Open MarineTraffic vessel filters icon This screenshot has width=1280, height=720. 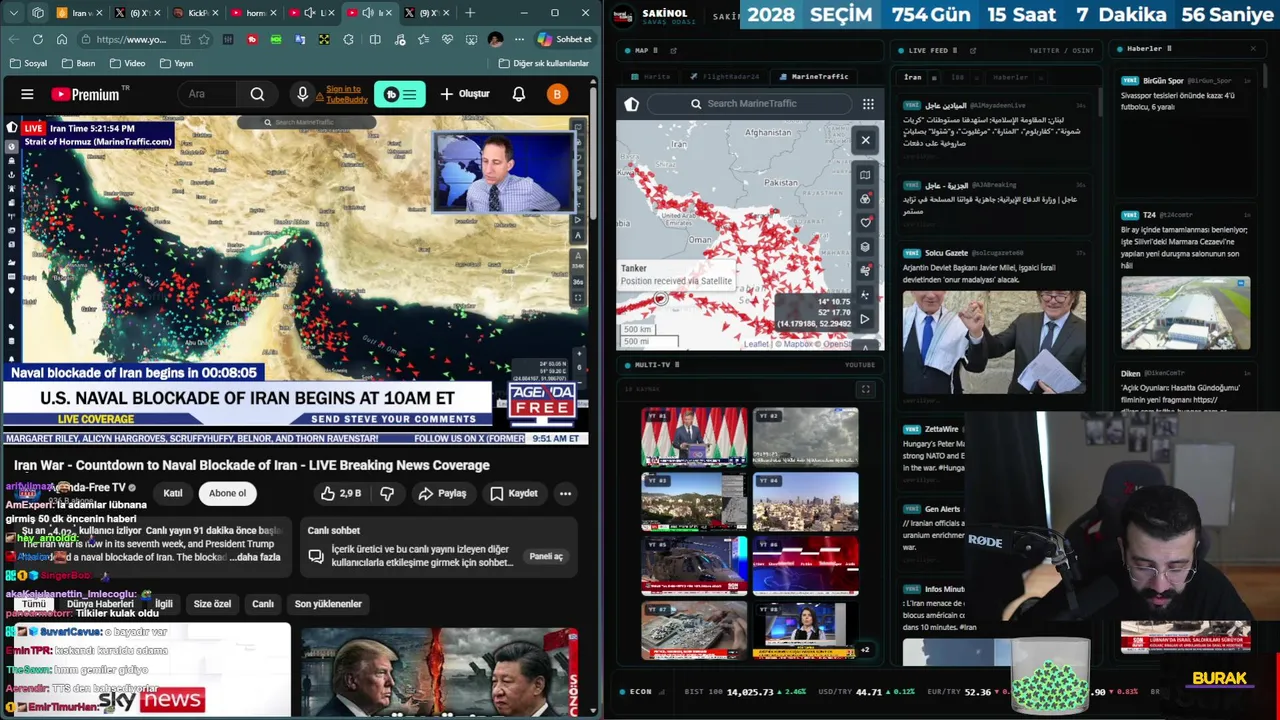(x=865, y=199)
